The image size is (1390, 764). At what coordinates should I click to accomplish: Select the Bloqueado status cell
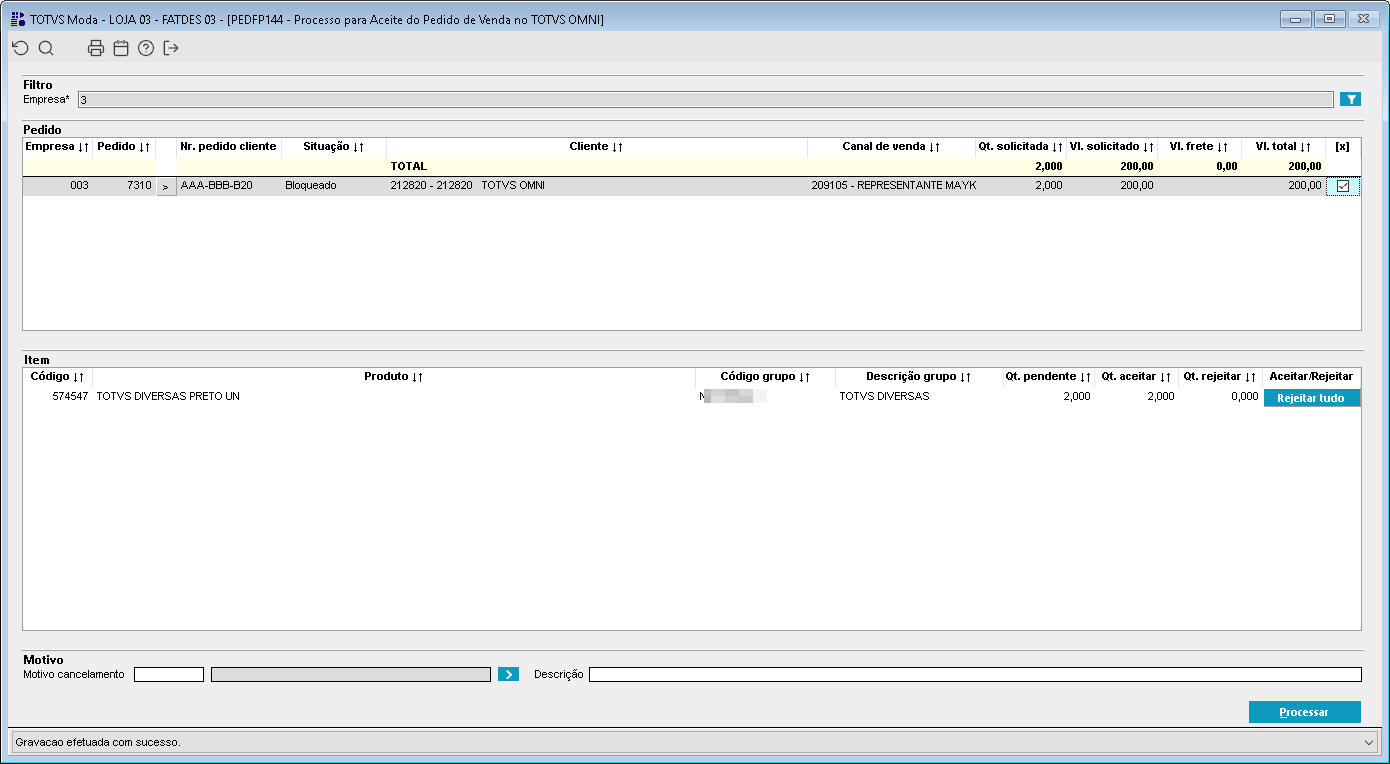coord(333,186)
